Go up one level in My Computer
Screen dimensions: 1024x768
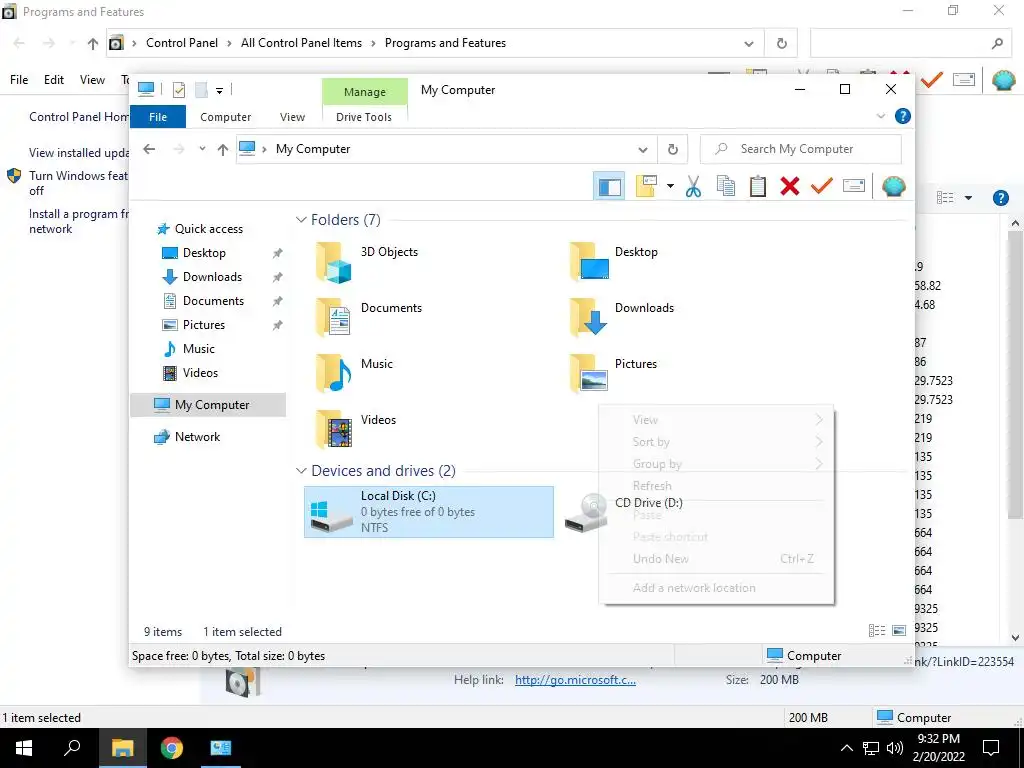[x=223, y=150]
